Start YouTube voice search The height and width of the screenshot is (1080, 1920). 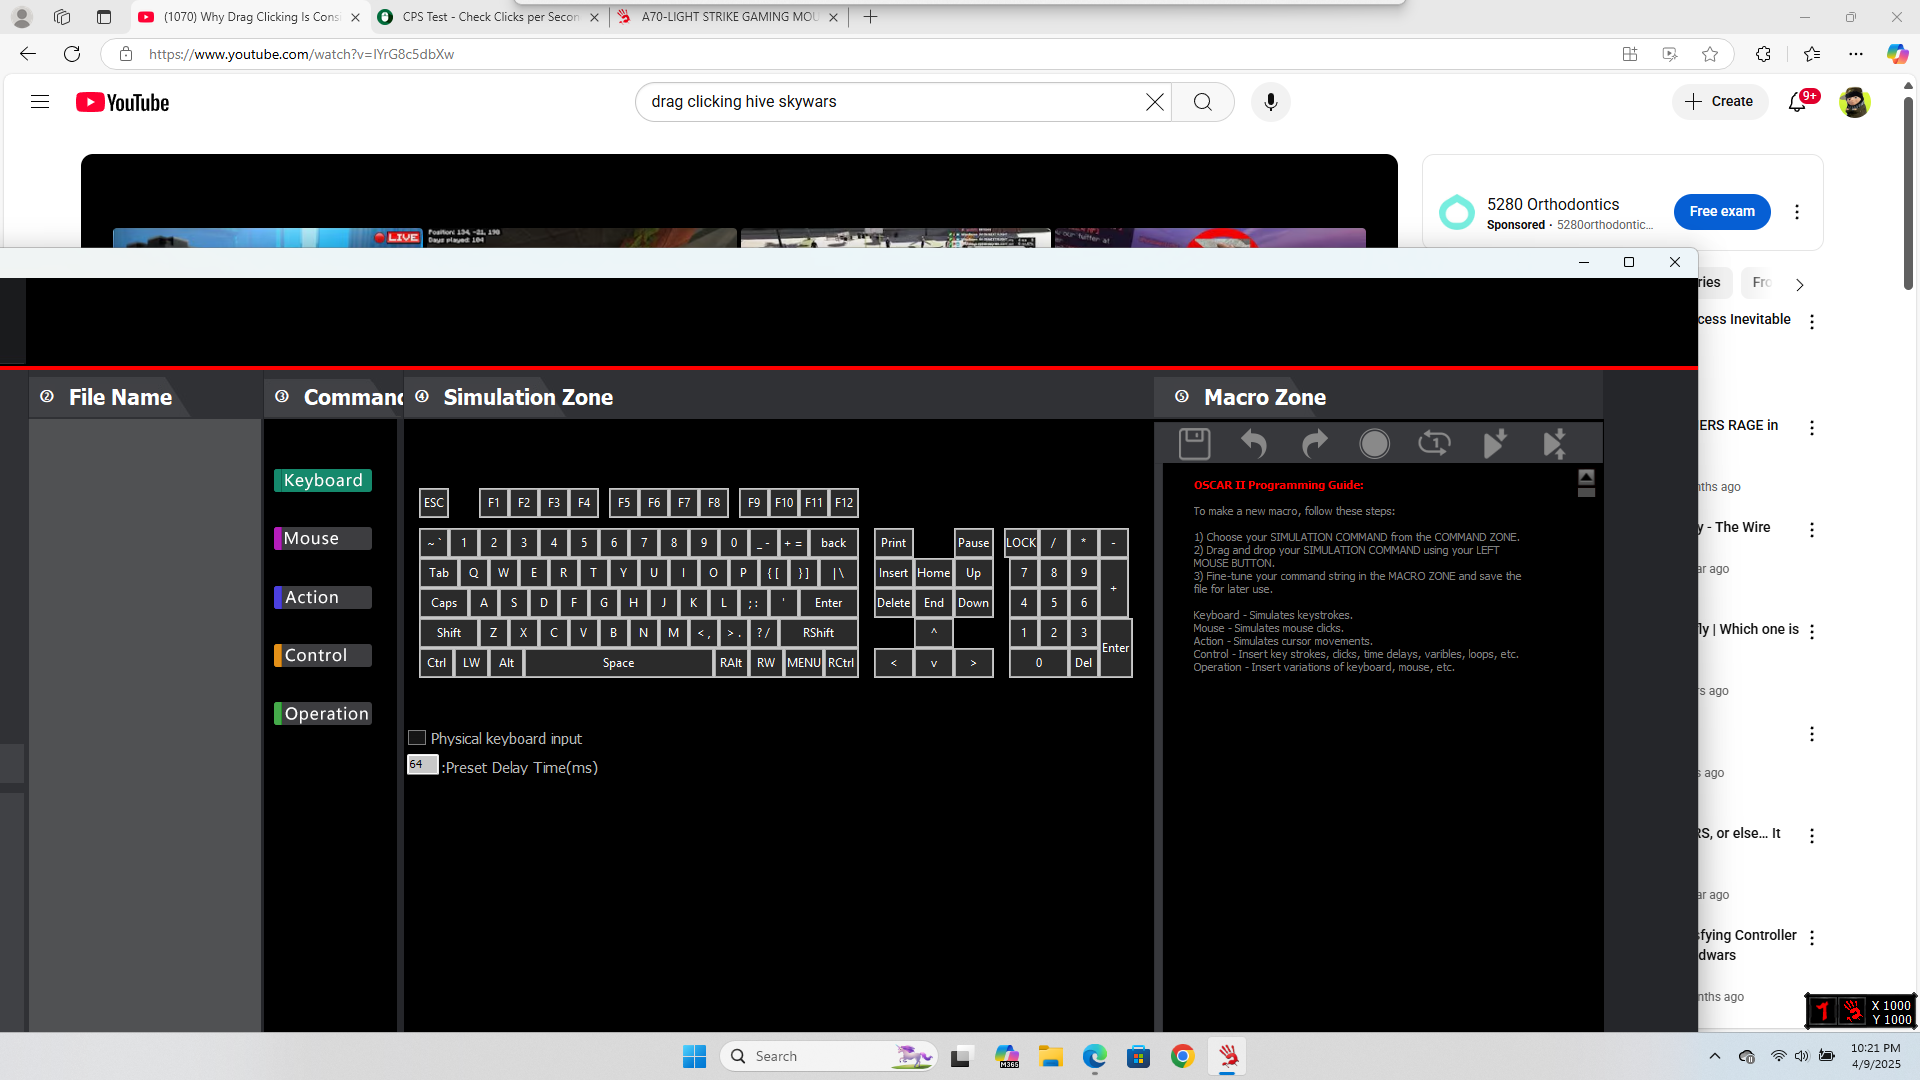(1270, 102)
